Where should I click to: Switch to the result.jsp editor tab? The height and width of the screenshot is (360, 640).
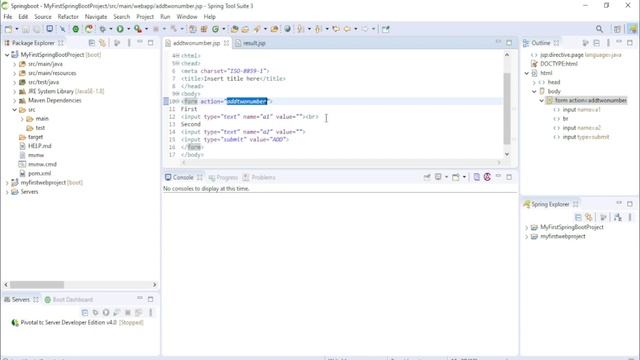pos(254,43)
